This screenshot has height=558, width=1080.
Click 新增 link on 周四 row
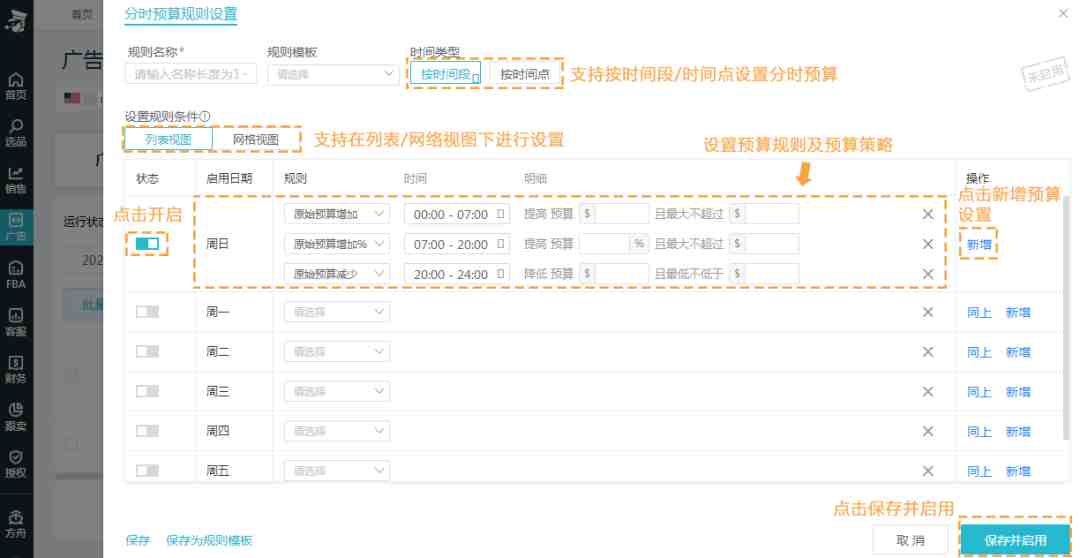[x=1018, y=431]
